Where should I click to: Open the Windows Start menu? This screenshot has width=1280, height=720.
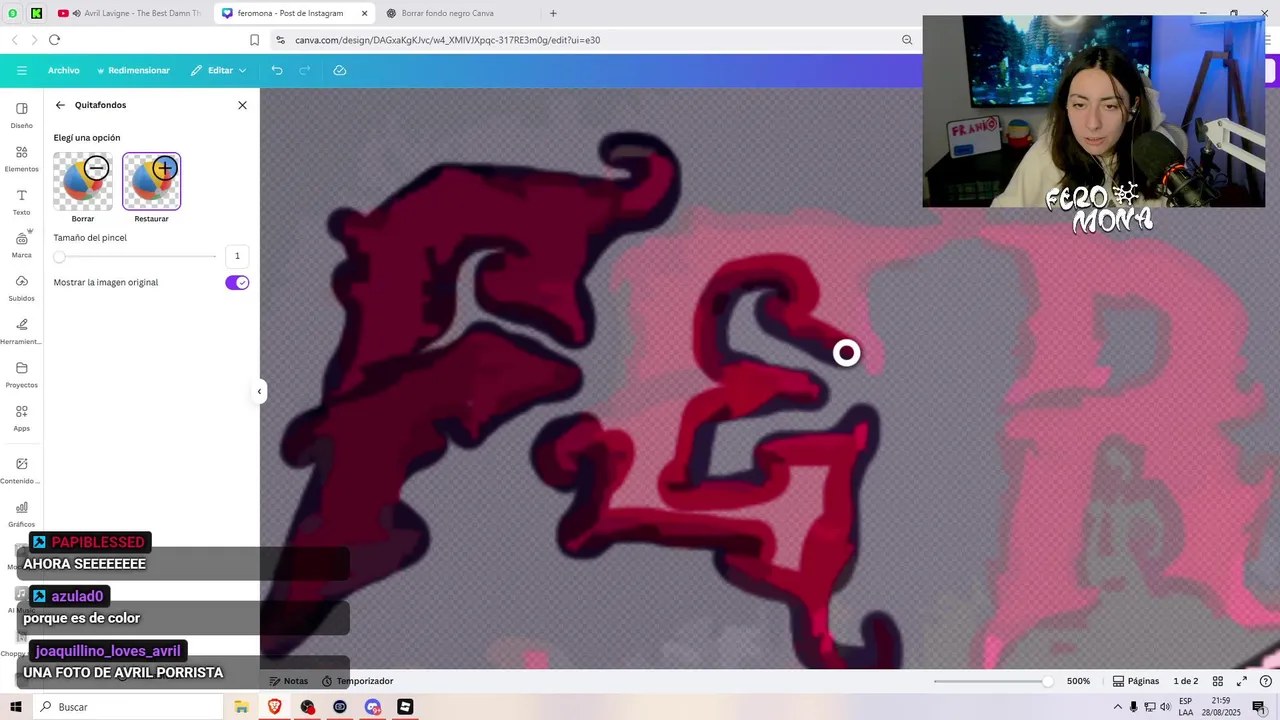pos(16,707)
